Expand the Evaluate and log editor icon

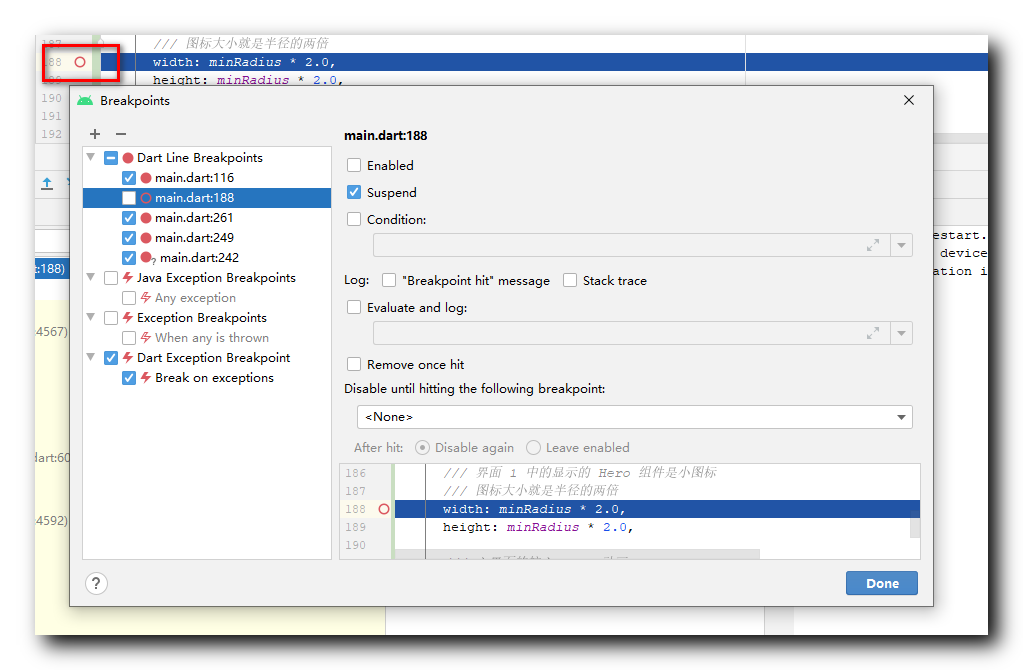pos(873,333)
